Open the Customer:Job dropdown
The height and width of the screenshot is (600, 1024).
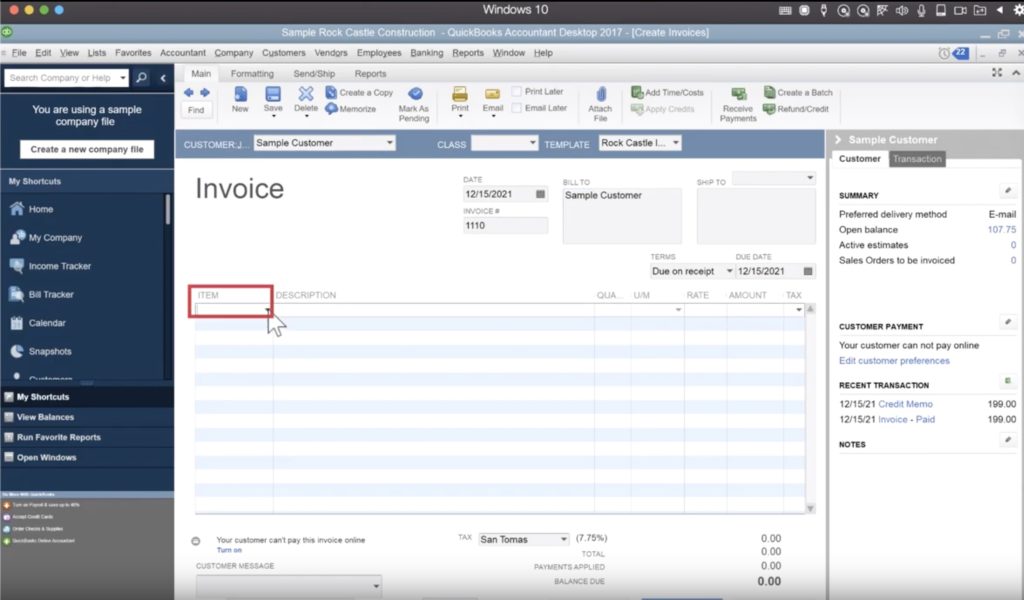coord(389,143)
